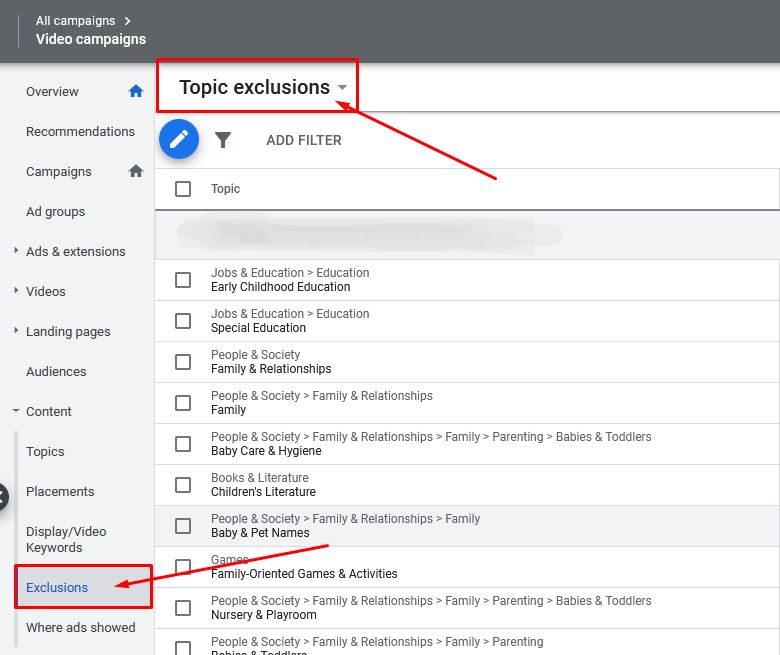
Task: Click the home icon beside Overview
Action: click(x=136, y=91)
